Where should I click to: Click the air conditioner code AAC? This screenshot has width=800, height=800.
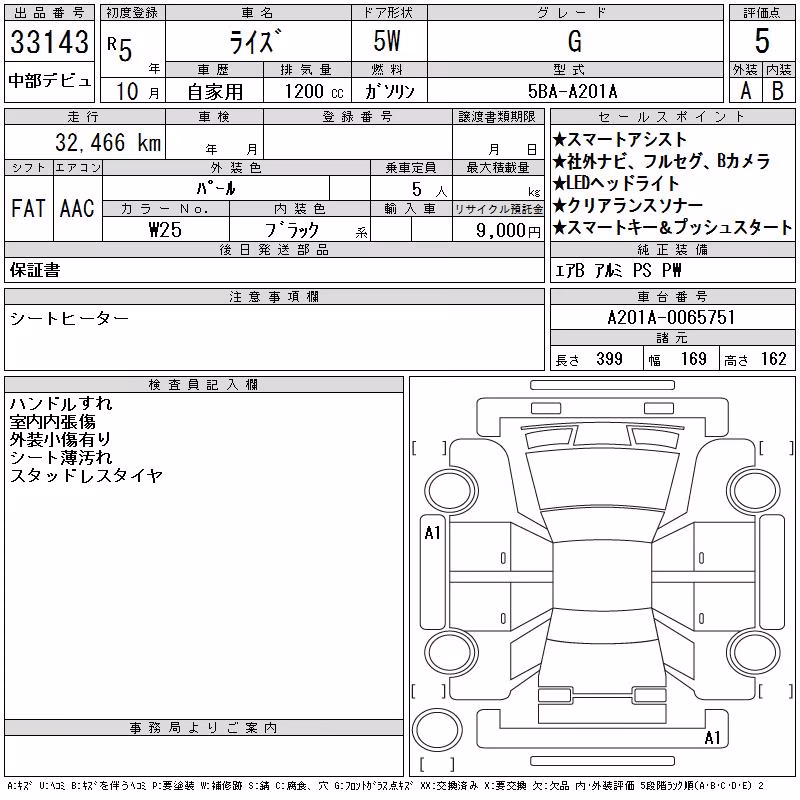(77, 208)
